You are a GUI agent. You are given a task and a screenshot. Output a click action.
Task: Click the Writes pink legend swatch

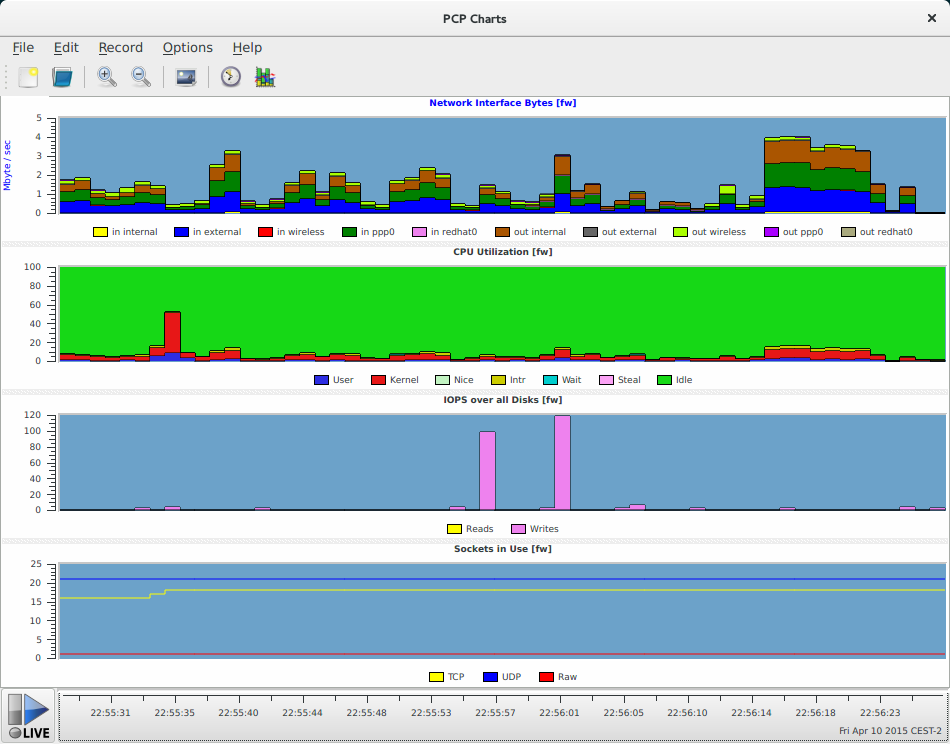(519, 529)
